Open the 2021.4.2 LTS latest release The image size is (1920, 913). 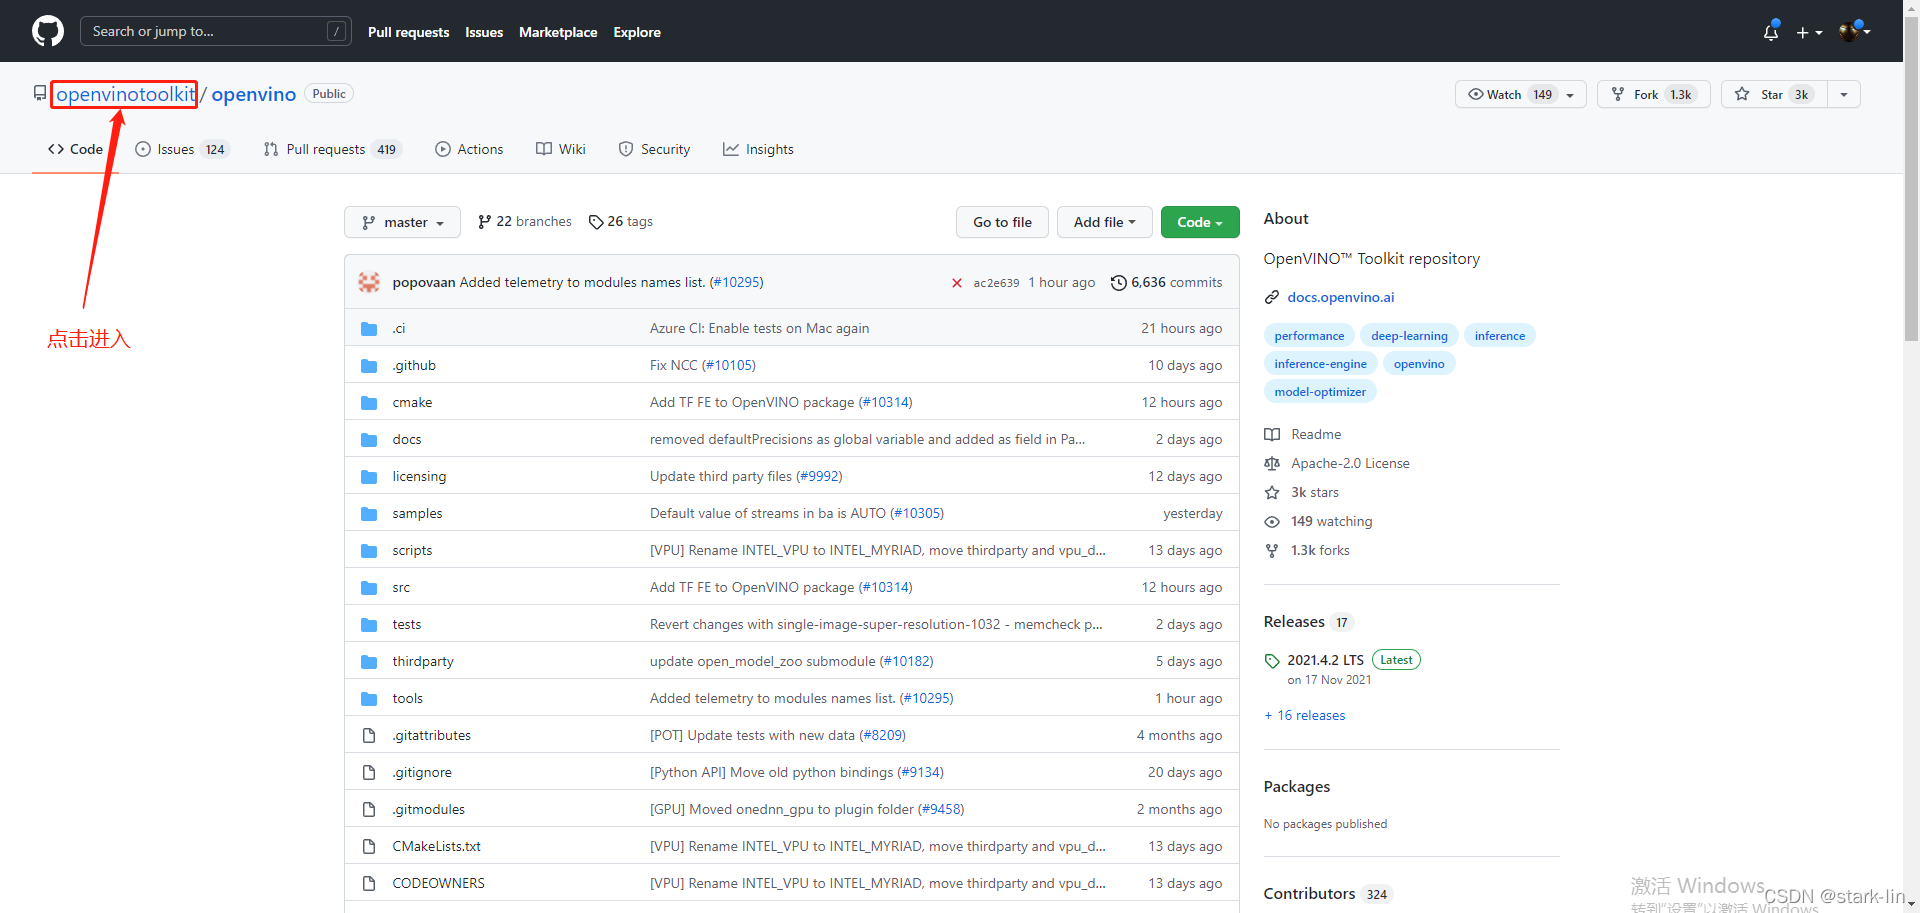[x=1325, y=660]
